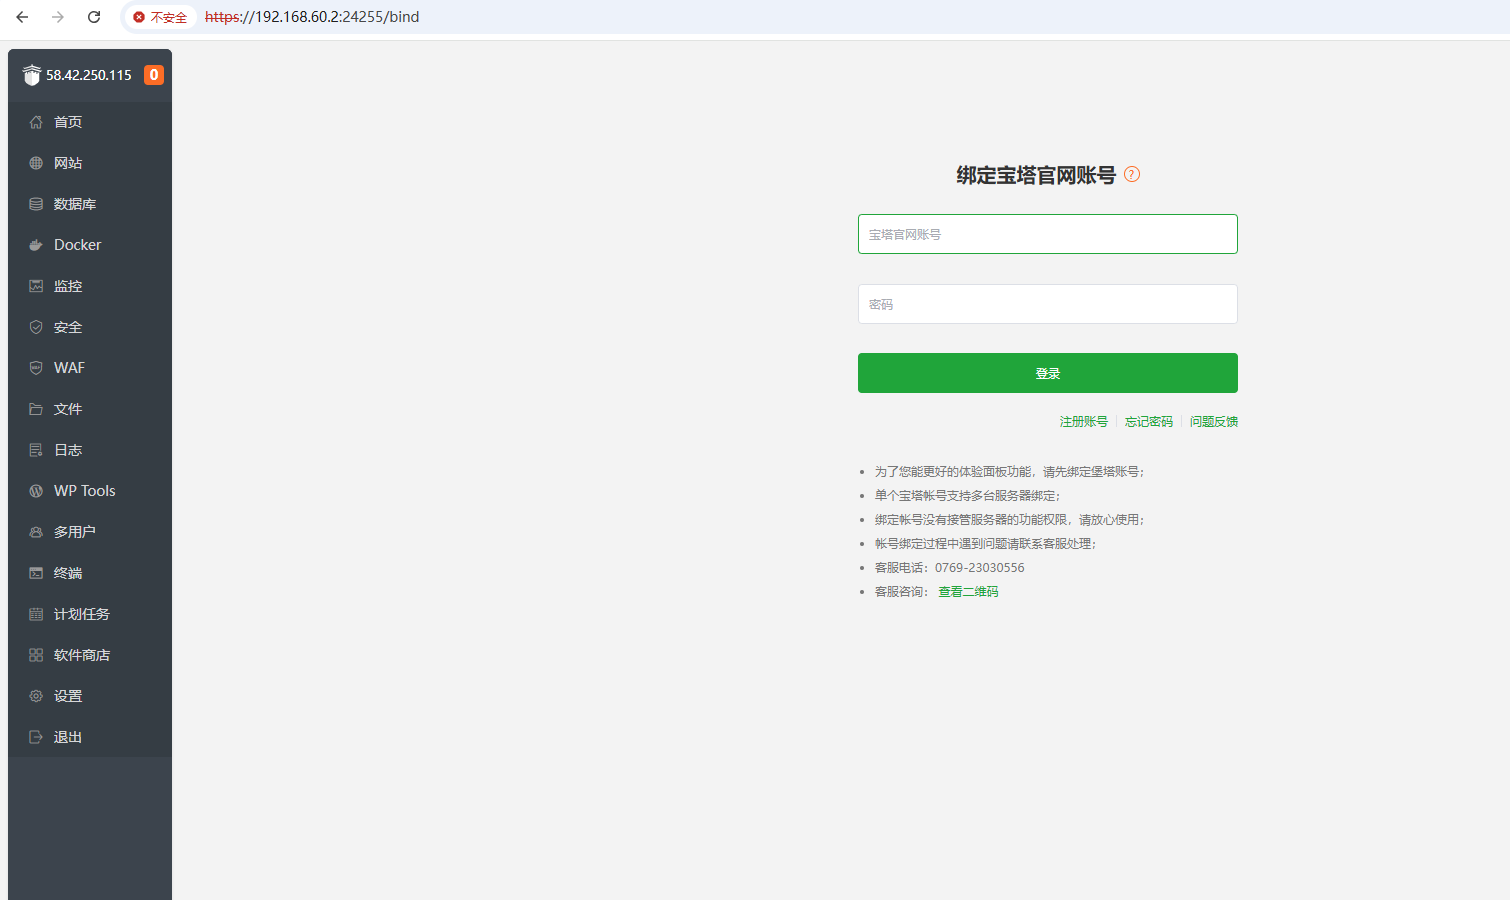The width and height of the screenshot is (1510, 900).
Task: Click the browser reload icon
Action: (x=94, y=17)
